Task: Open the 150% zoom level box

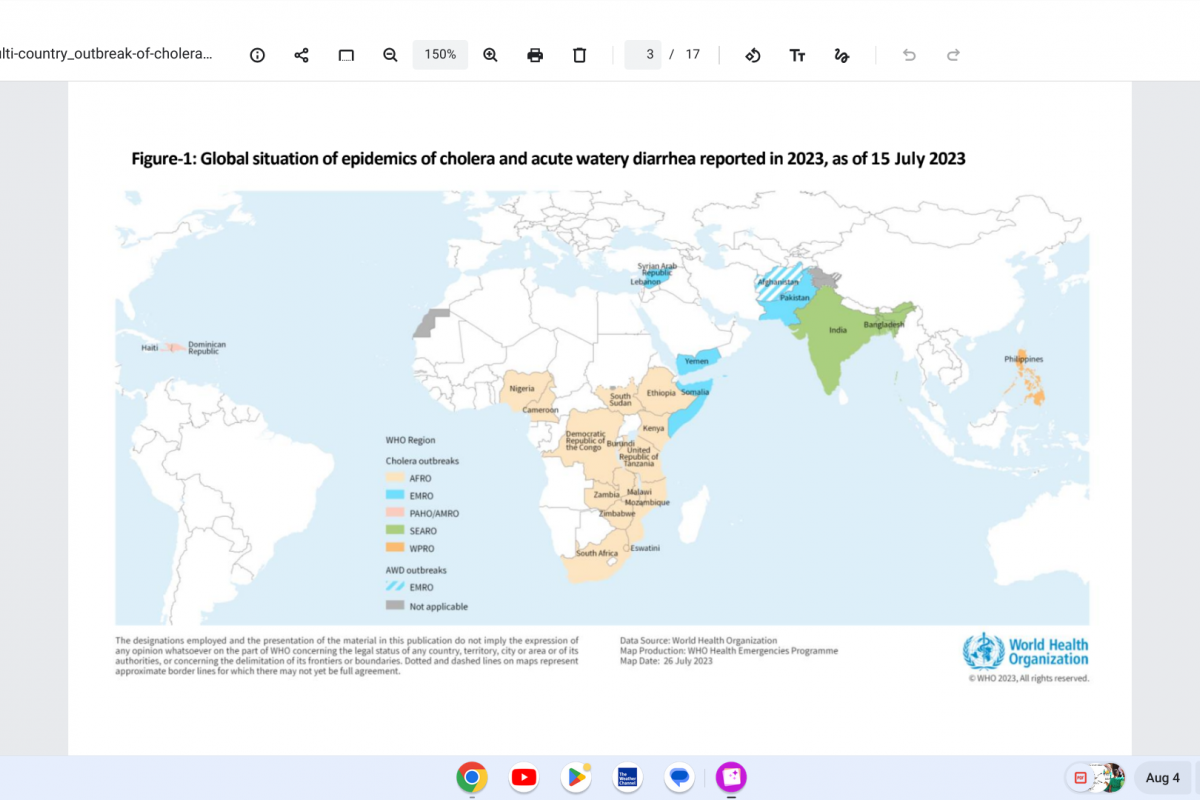Action: point(440,55)
